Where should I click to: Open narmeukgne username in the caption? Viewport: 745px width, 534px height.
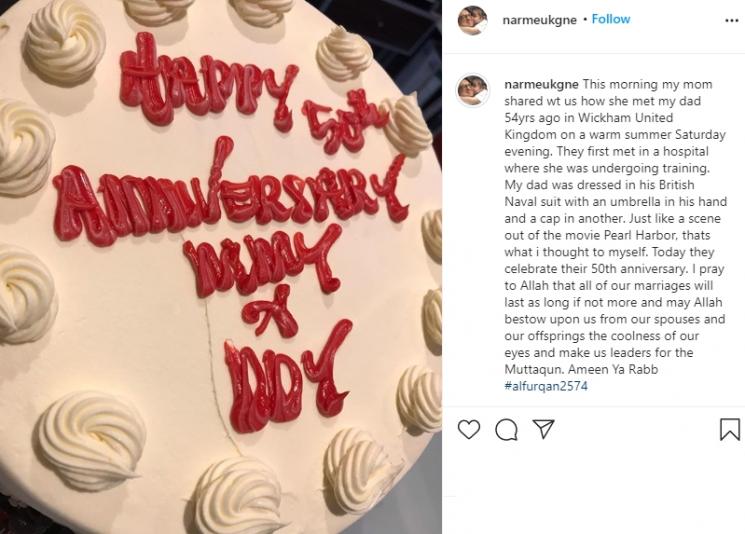coord(541,85)
